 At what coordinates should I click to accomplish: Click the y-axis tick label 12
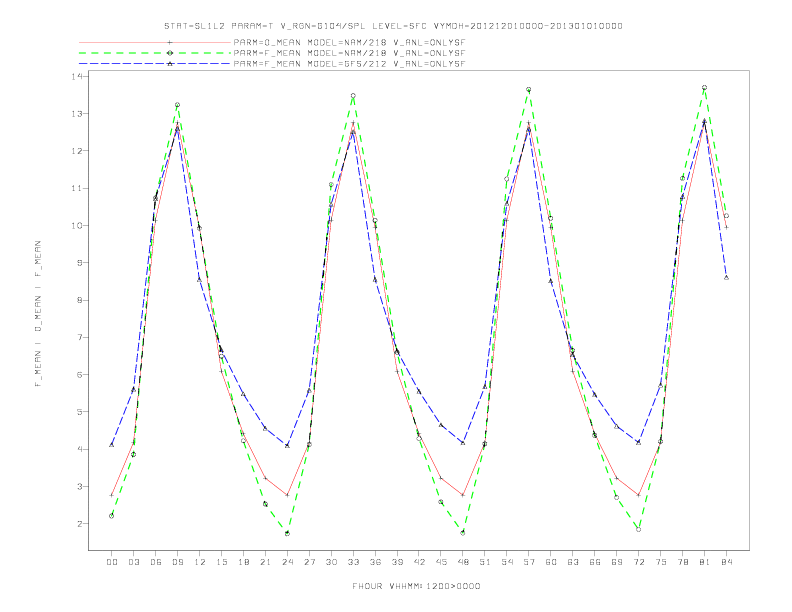(77, 151)
